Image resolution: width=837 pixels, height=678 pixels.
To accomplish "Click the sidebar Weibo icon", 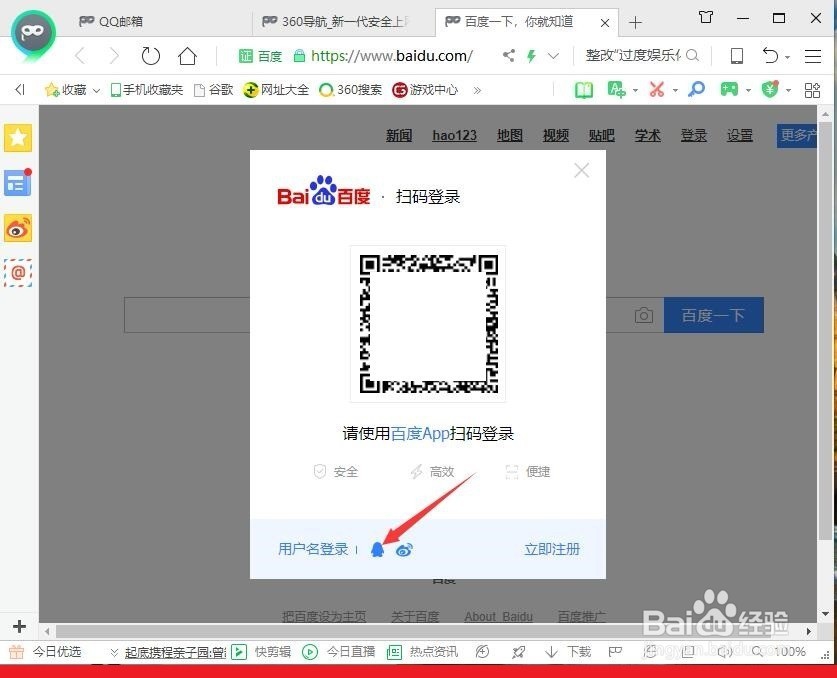I will (18, 228).
